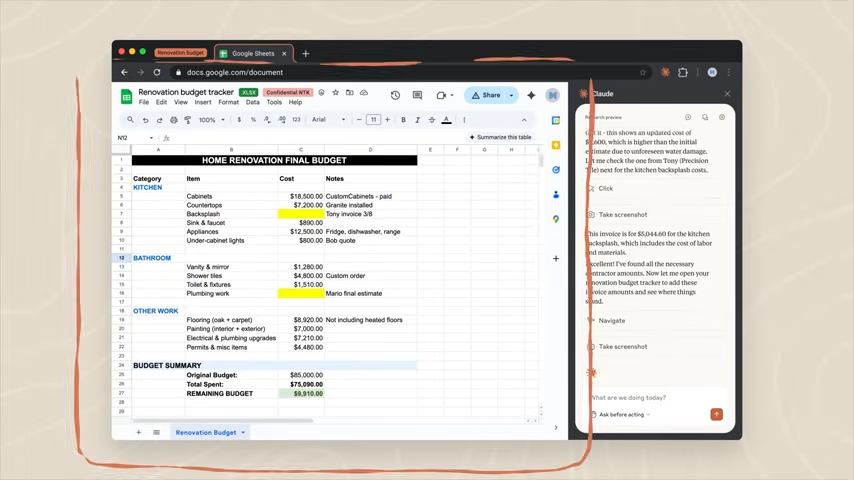Open the name box N12 dropdown arrow
This screenshot has height=480, width=854.
point(151,138)
